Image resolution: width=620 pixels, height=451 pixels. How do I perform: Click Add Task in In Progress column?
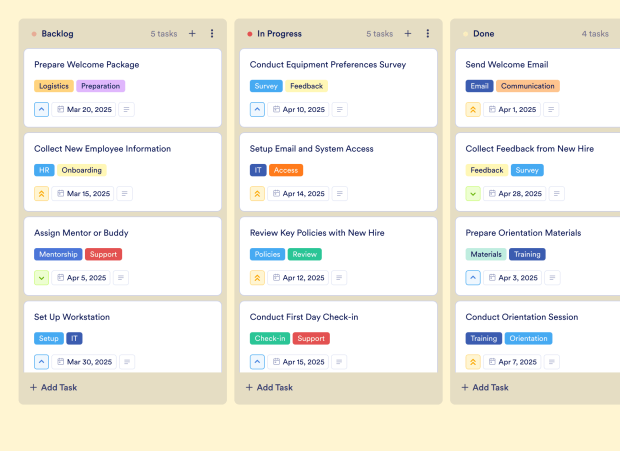[x=270, y=387]
